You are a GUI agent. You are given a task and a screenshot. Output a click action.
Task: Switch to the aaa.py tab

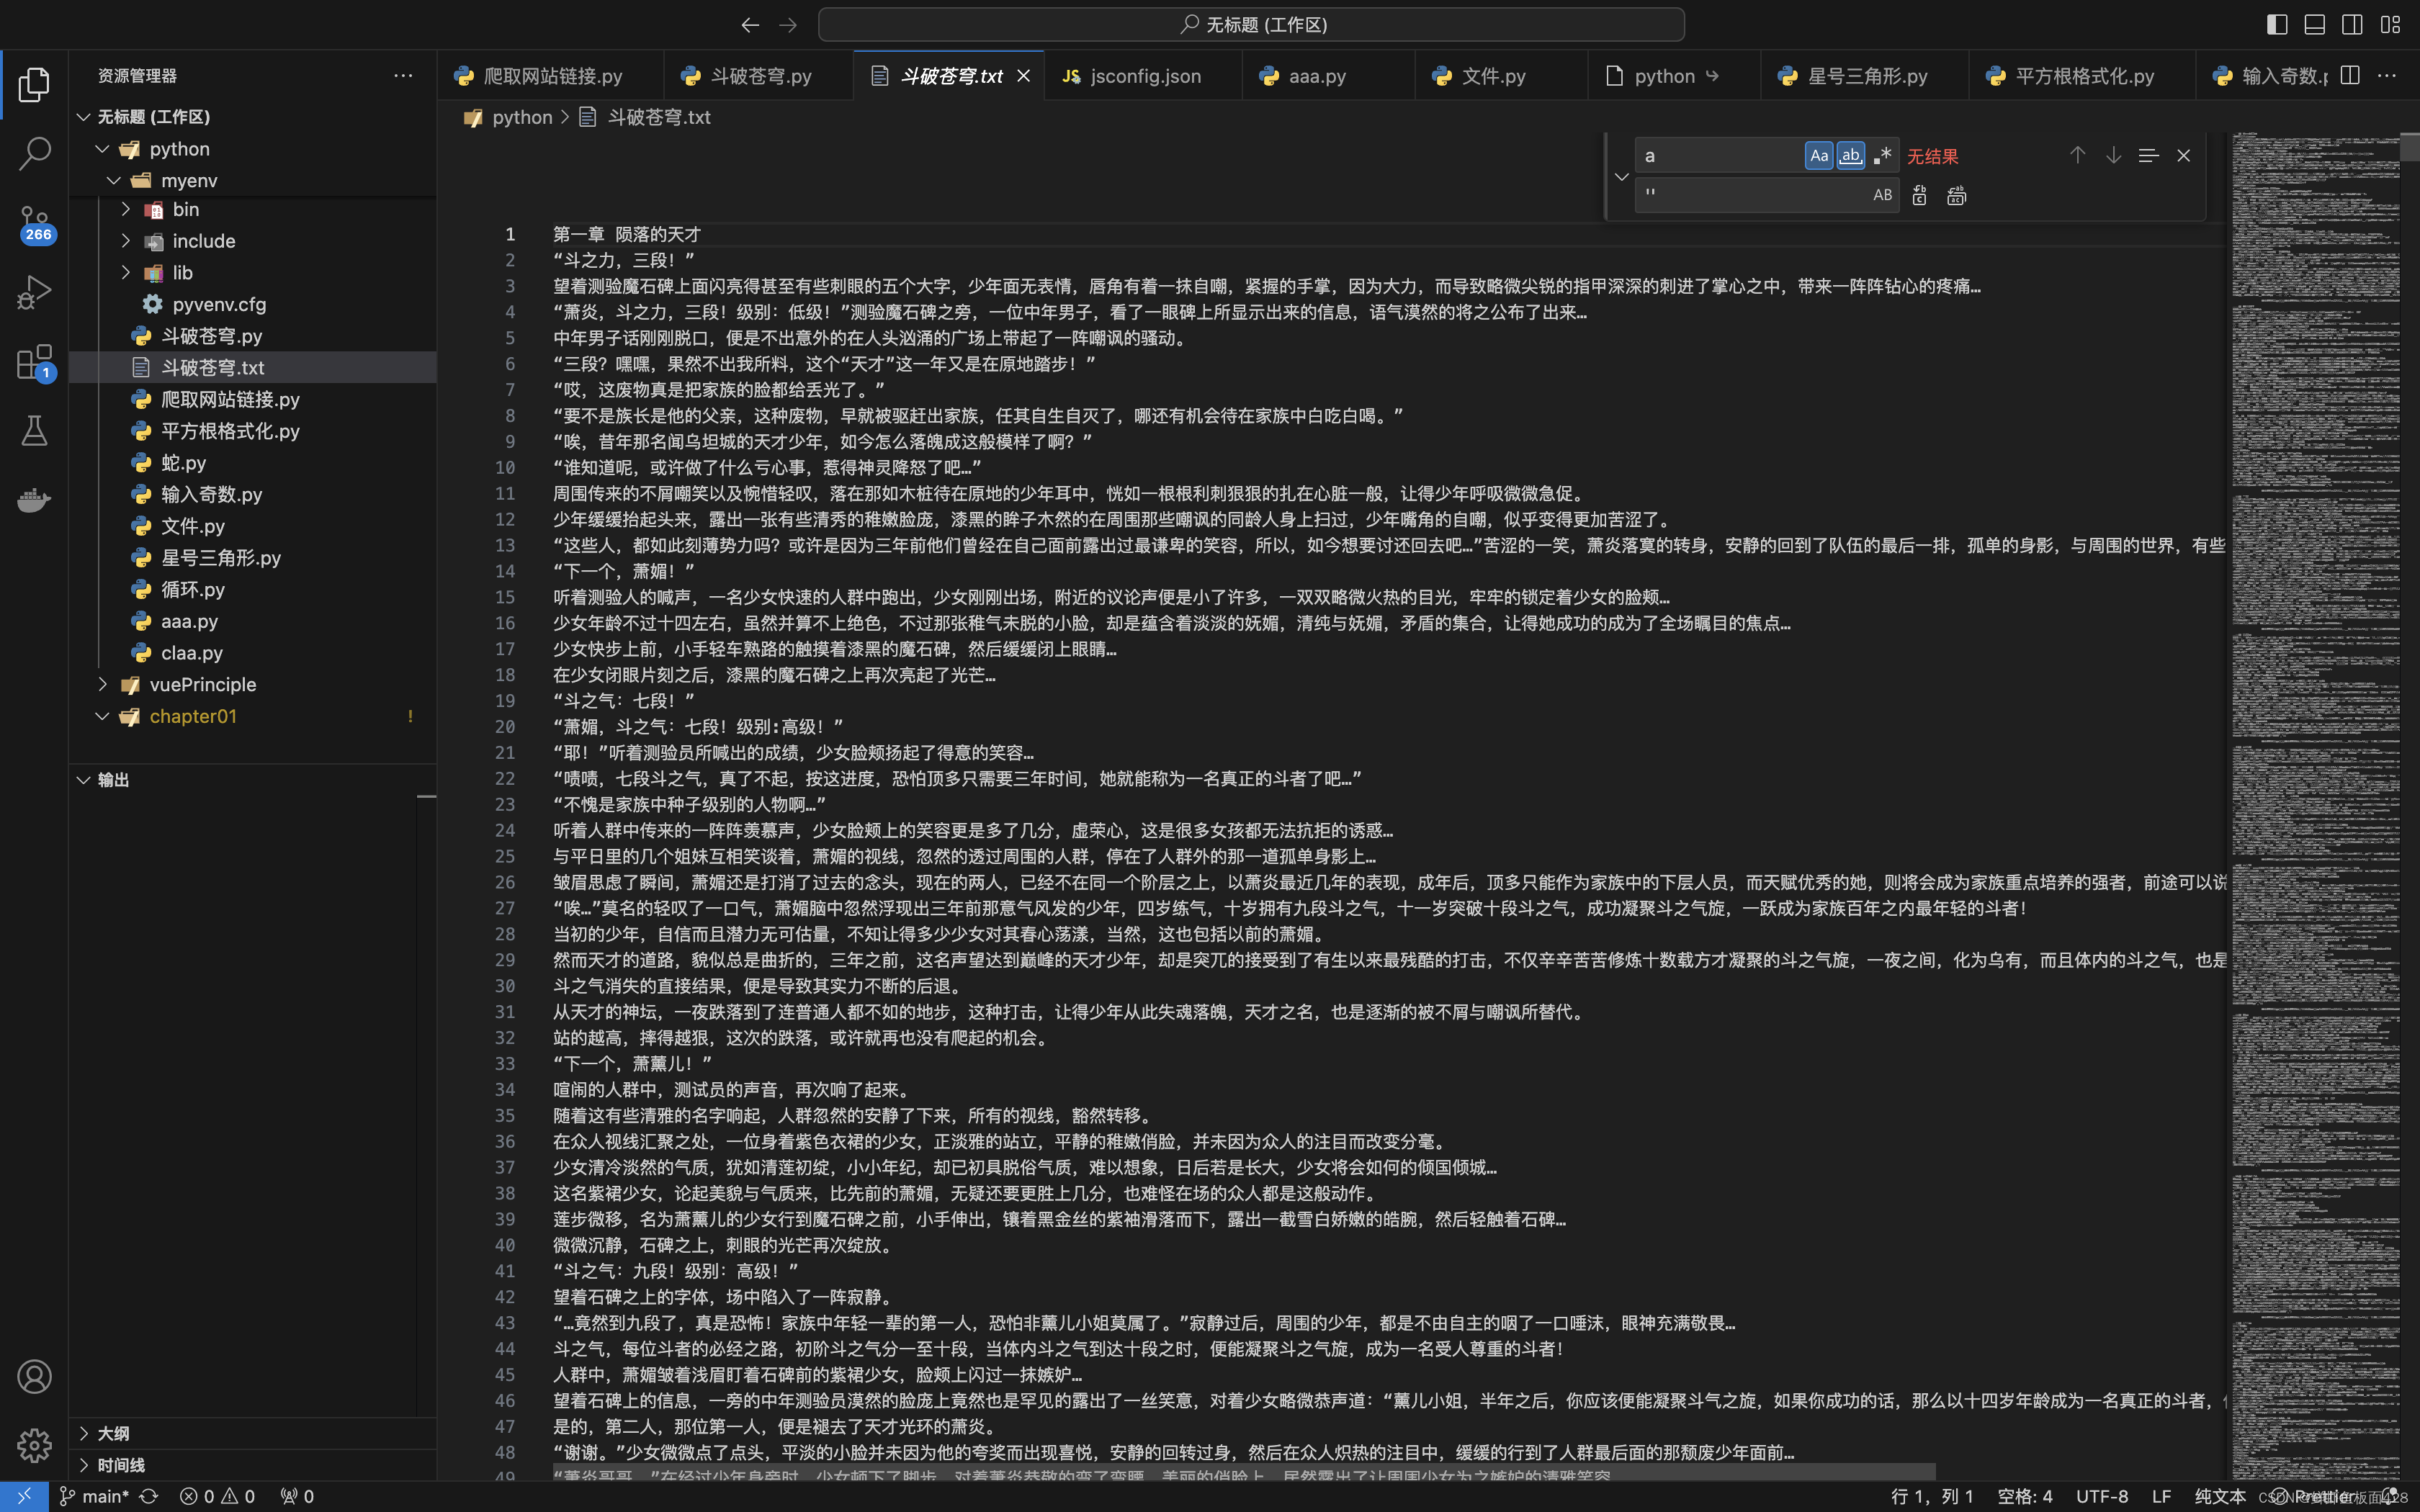(1328, 76)
